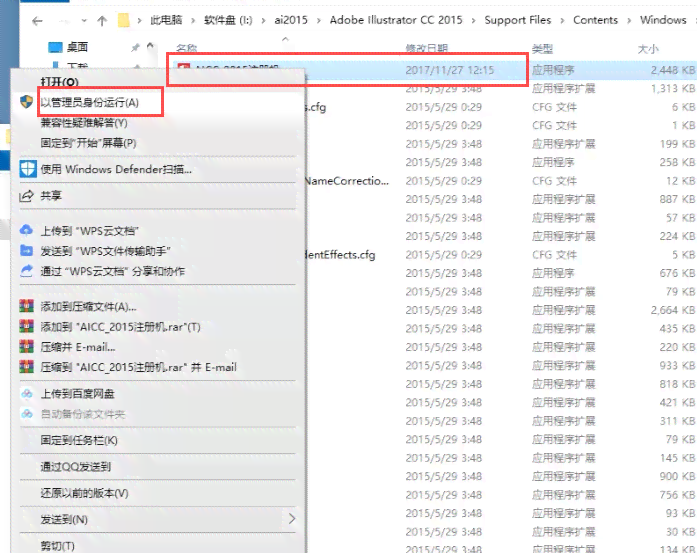Viewport: 697px width, 553px height.
Task: Click WPS file transfer folder icon
Action: click(x=26, y=251)
